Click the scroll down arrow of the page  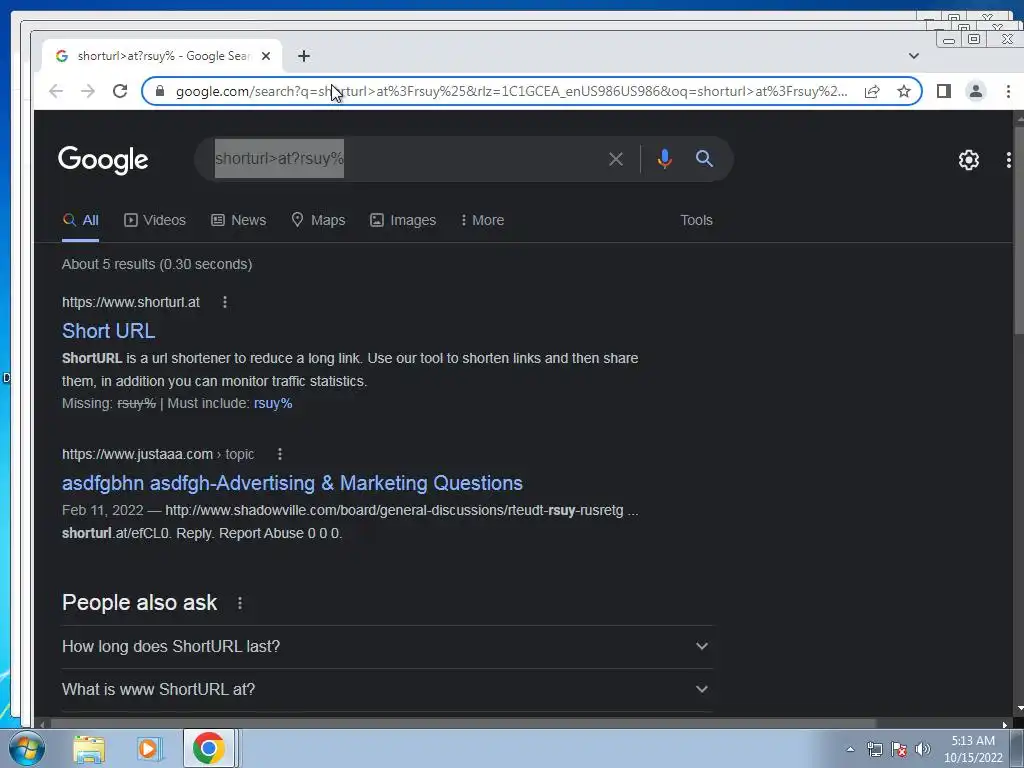tap(1019, 708)
